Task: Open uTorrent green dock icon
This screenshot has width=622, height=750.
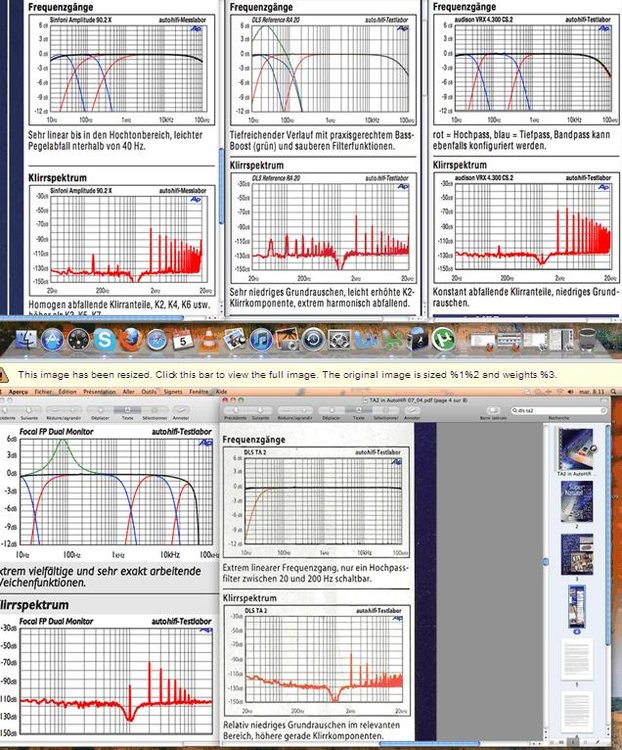Action: point(444,340)
